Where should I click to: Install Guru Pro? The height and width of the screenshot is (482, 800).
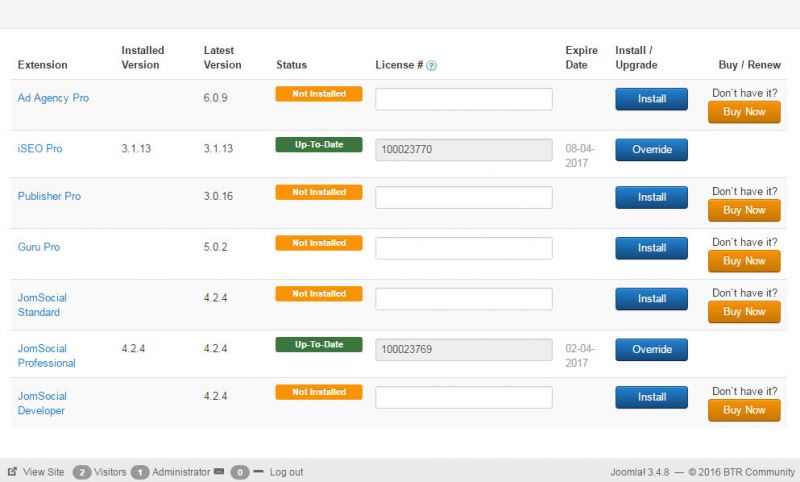click(651, 248)
